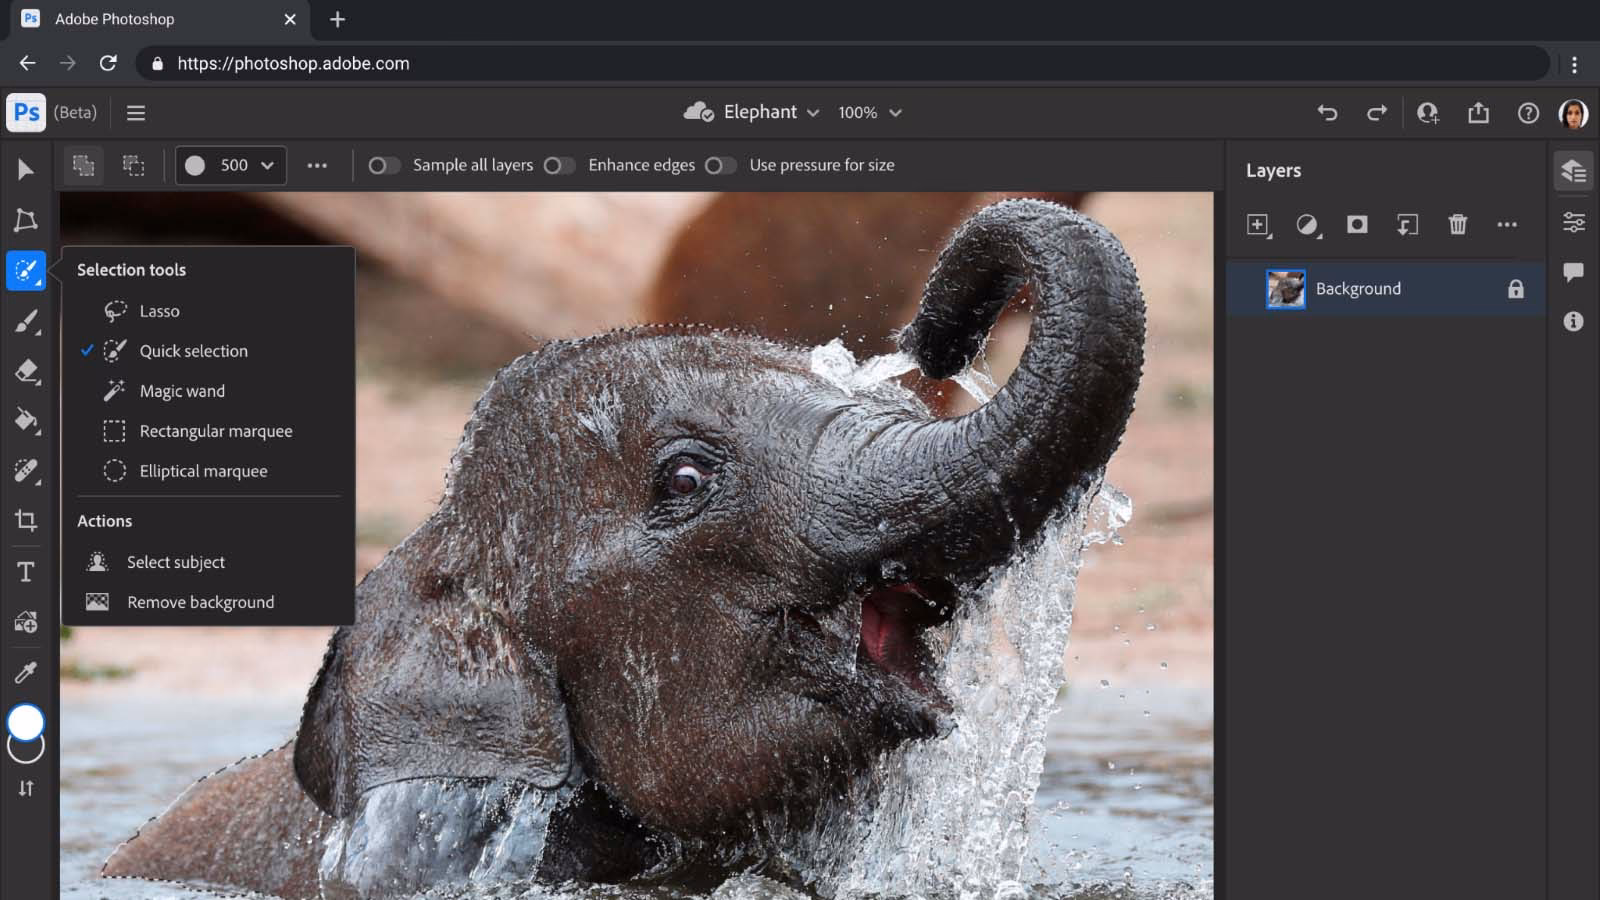This screenshot has height=900, width=1600.
Task: Add a layer mask from the Layers panel
Action: [1357, 225]
